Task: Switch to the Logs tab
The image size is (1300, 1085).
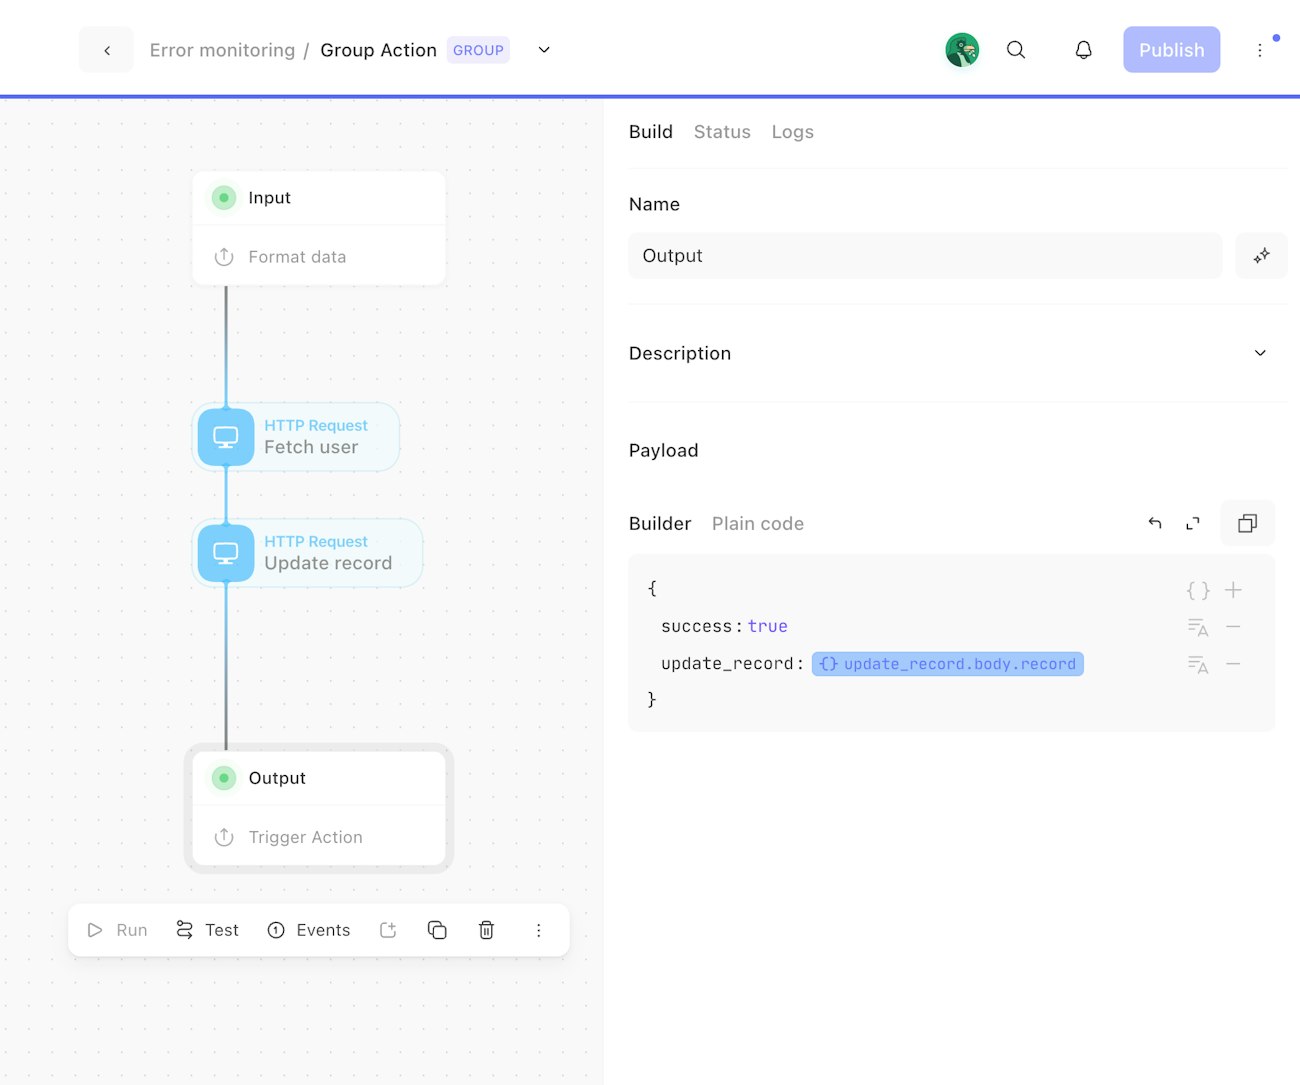Action: [x=792, y=132]
